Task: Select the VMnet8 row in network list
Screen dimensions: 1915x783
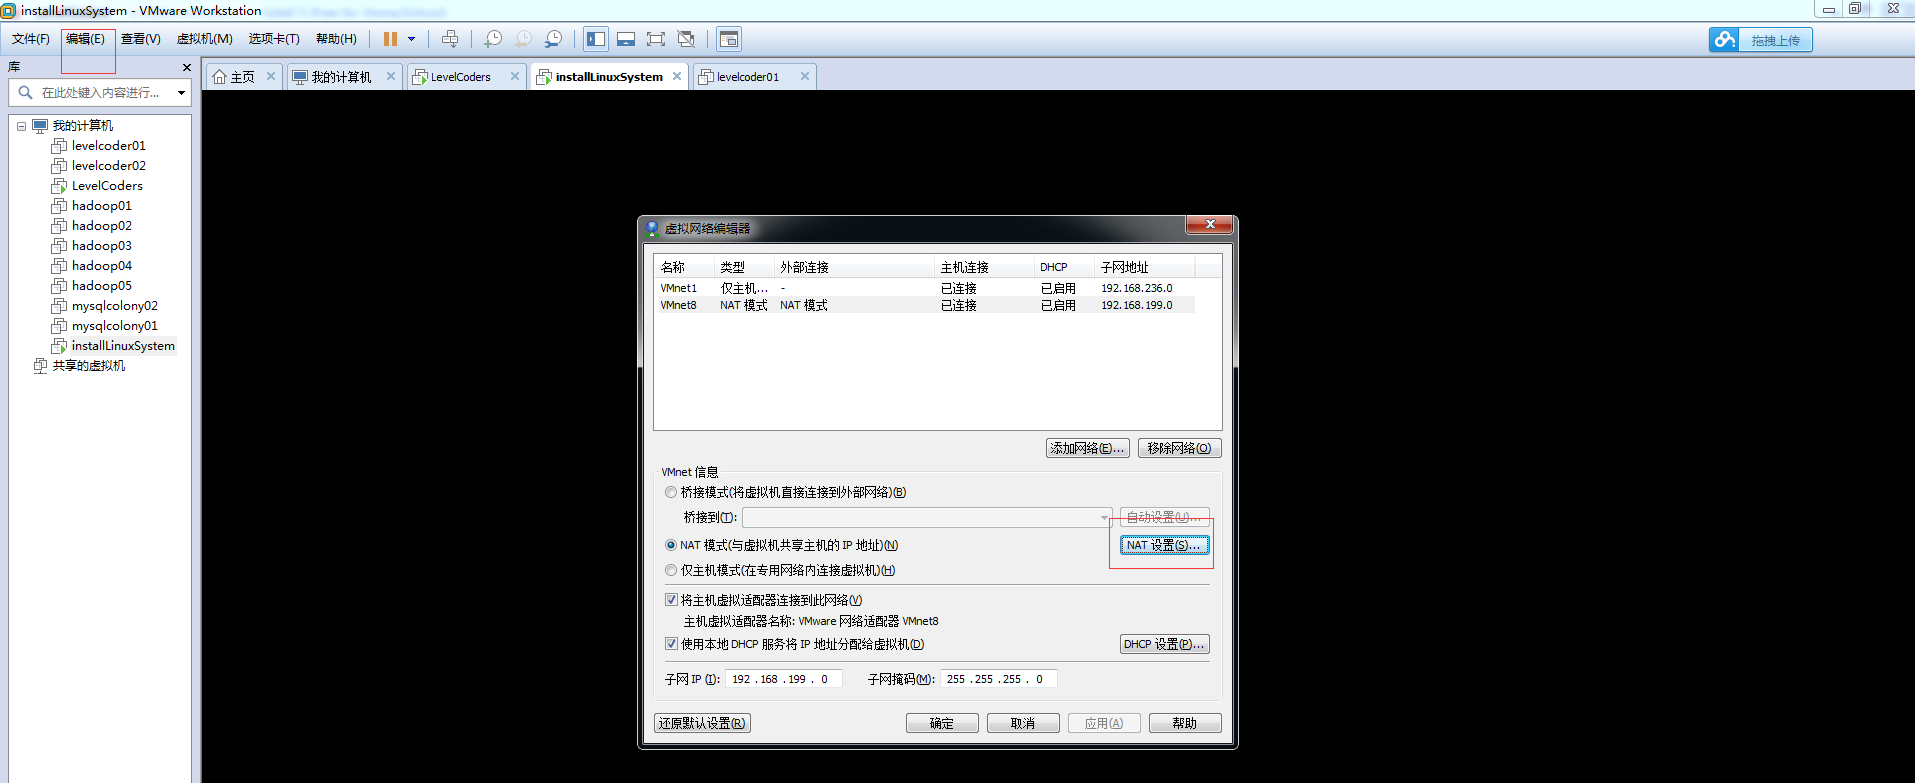Action: click(925, 305)
